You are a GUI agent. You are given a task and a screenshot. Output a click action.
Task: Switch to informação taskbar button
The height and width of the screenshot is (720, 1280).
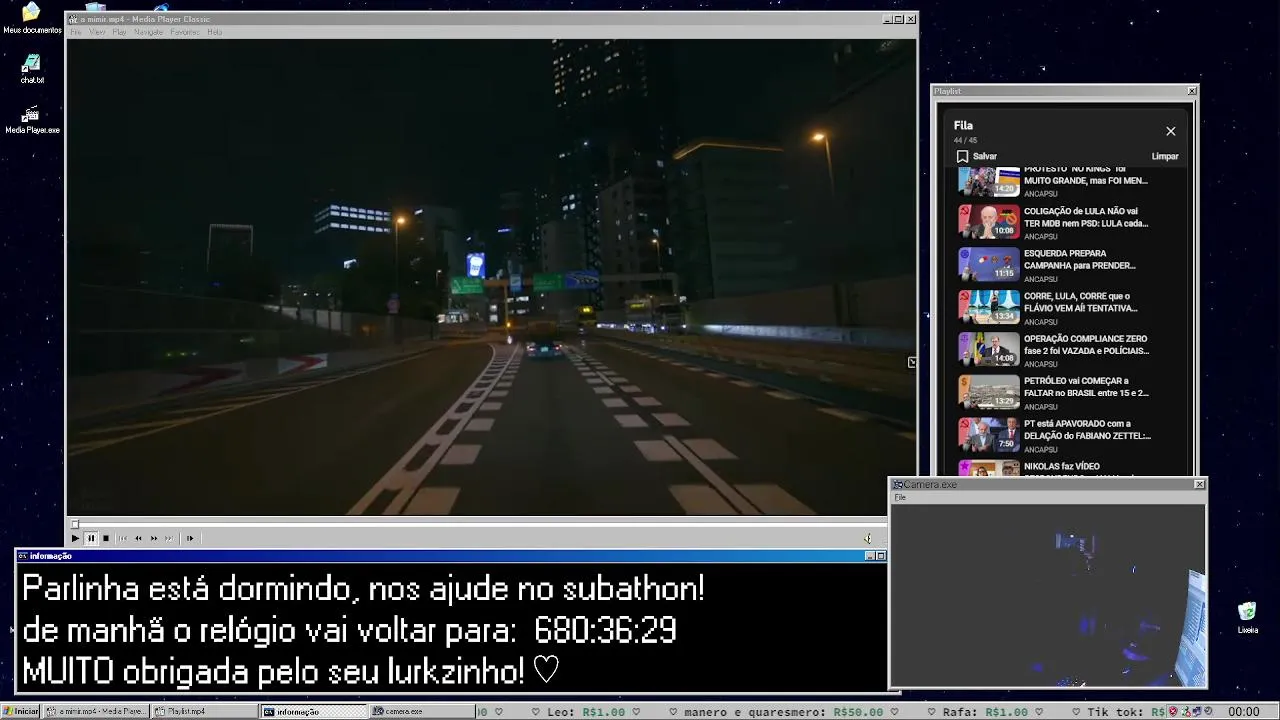coord(313,711)
